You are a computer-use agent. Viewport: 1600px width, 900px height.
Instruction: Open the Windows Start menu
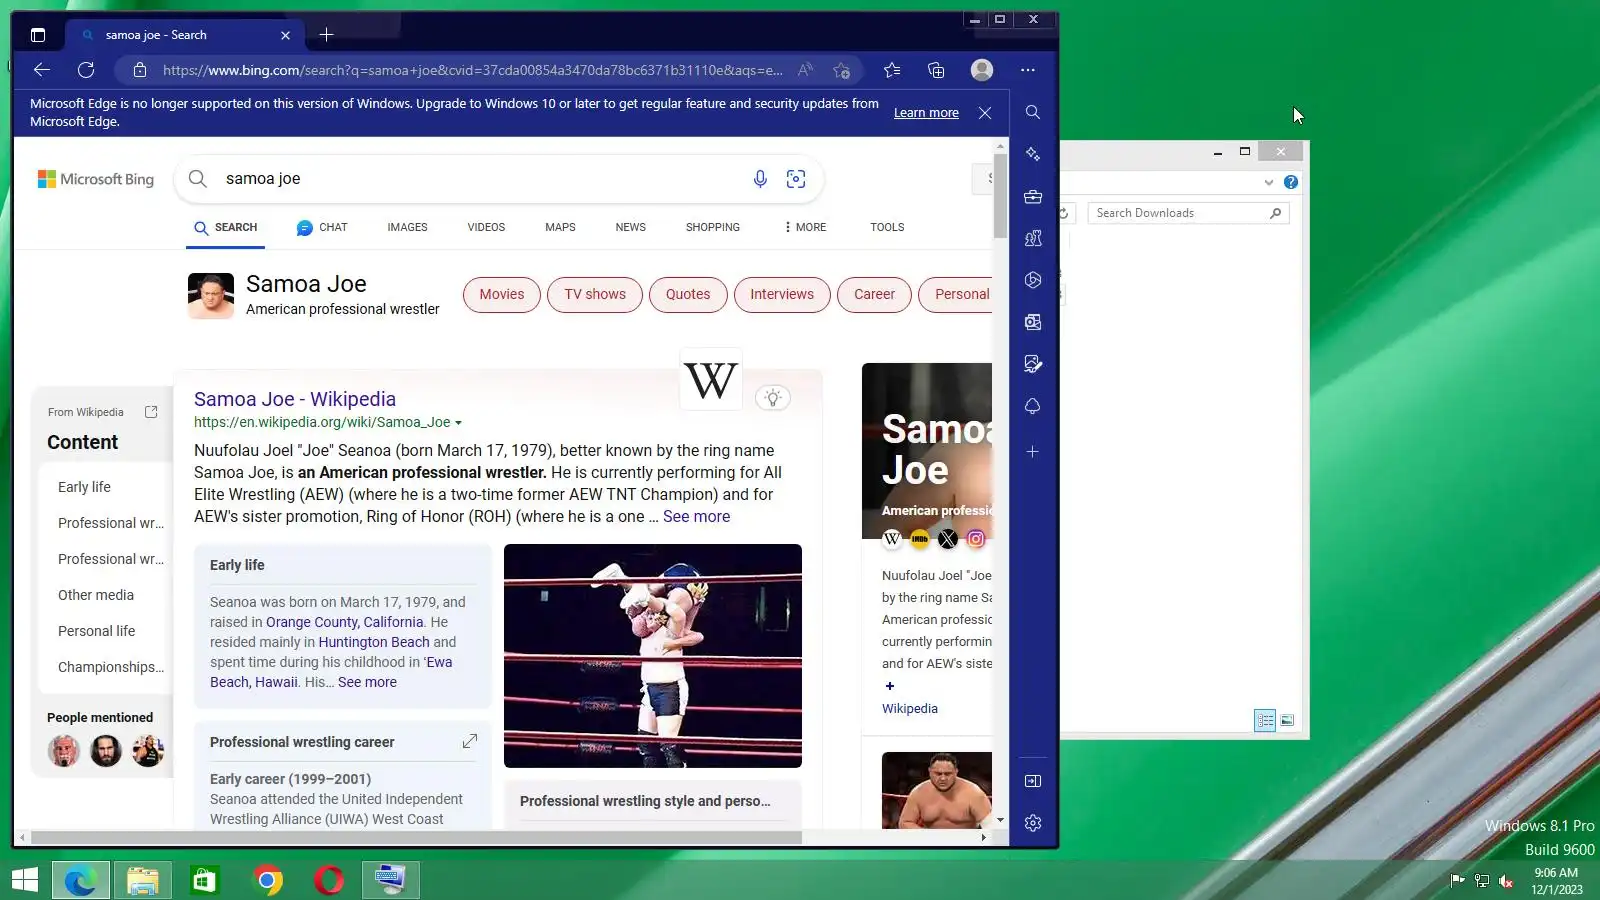tap(25, 880)
